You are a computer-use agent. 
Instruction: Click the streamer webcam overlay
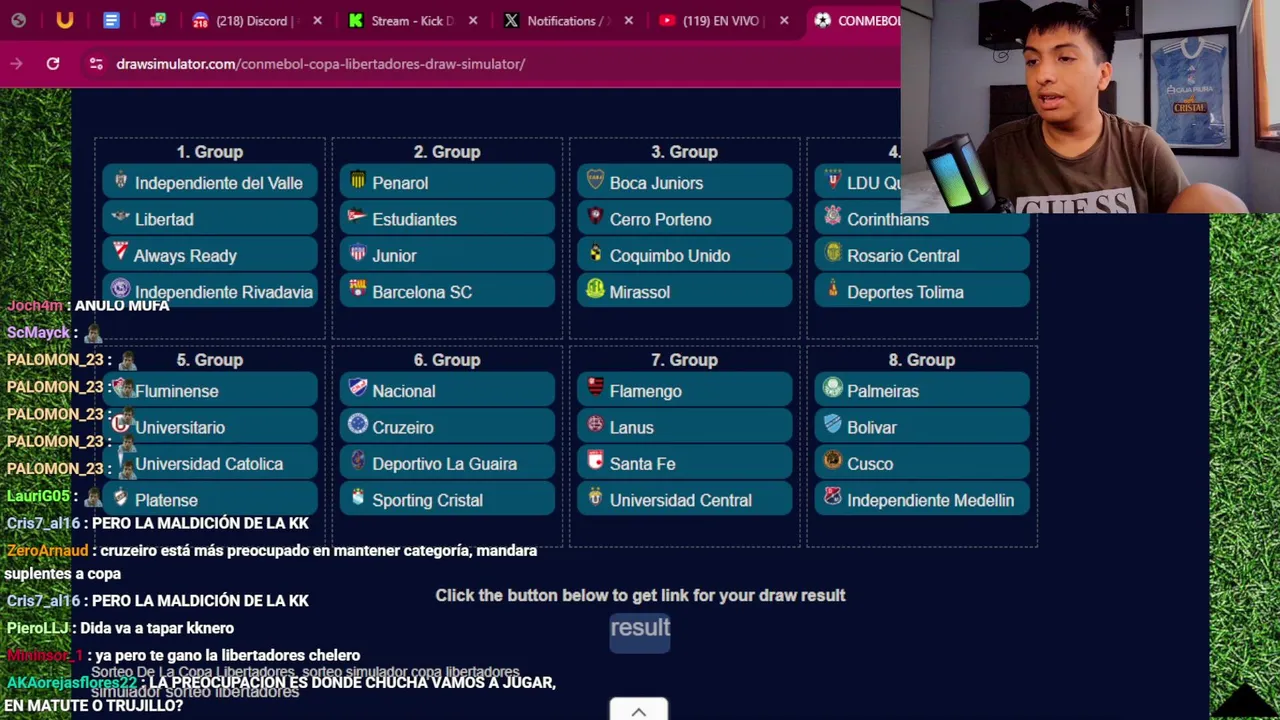[x=1090, y=107]
